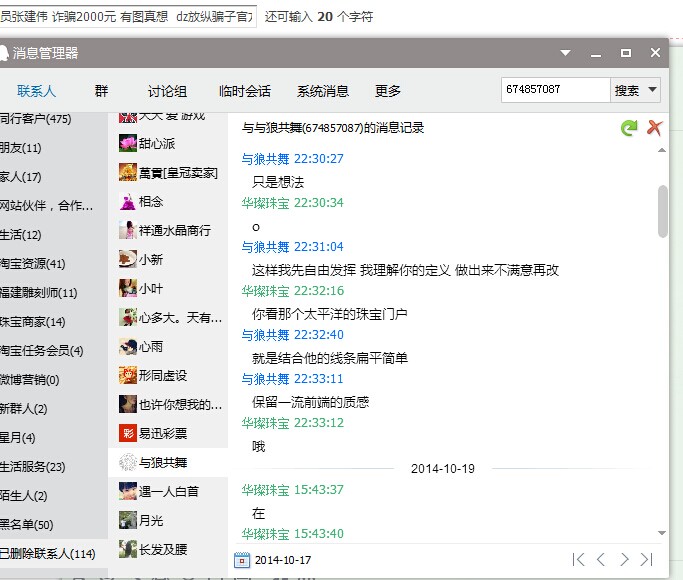Select the 长发及腰 contact avatar
This screenshot has height=580, width=683.
click(x=128, y=550)
